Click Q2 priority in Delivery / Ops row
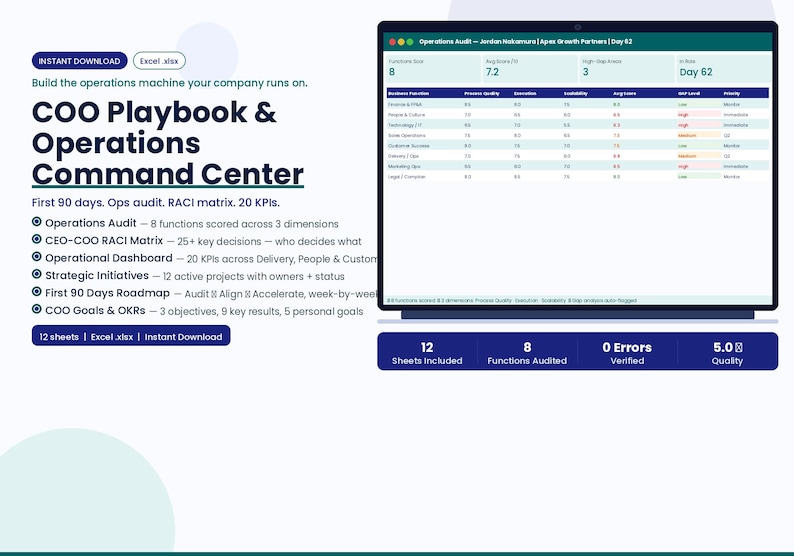 (x=727, y=156)
